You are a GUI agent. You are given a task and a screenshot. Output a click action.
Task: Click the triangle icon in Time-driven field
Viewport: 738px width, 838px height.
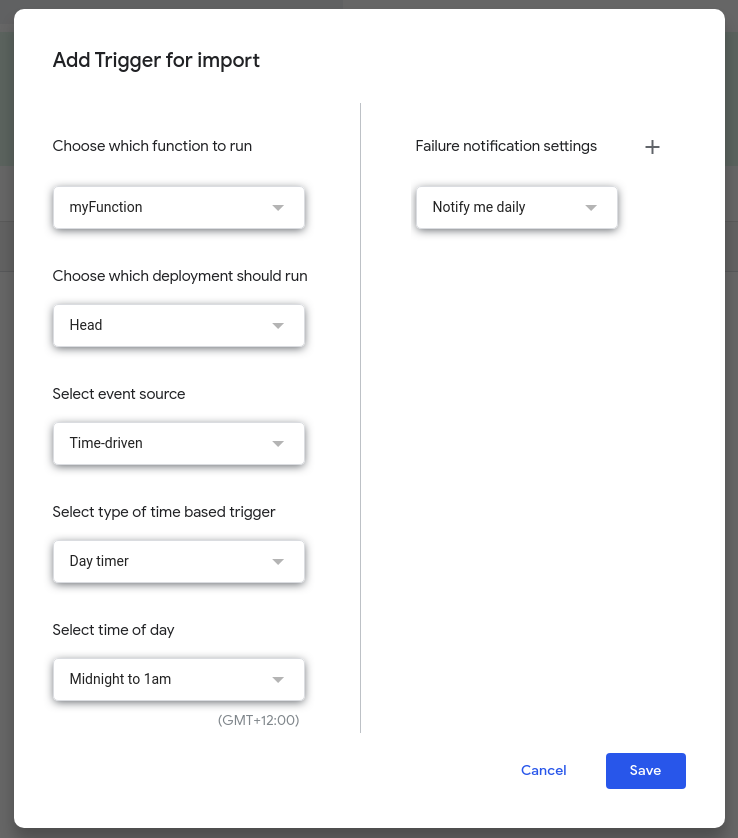click(278, 444)
